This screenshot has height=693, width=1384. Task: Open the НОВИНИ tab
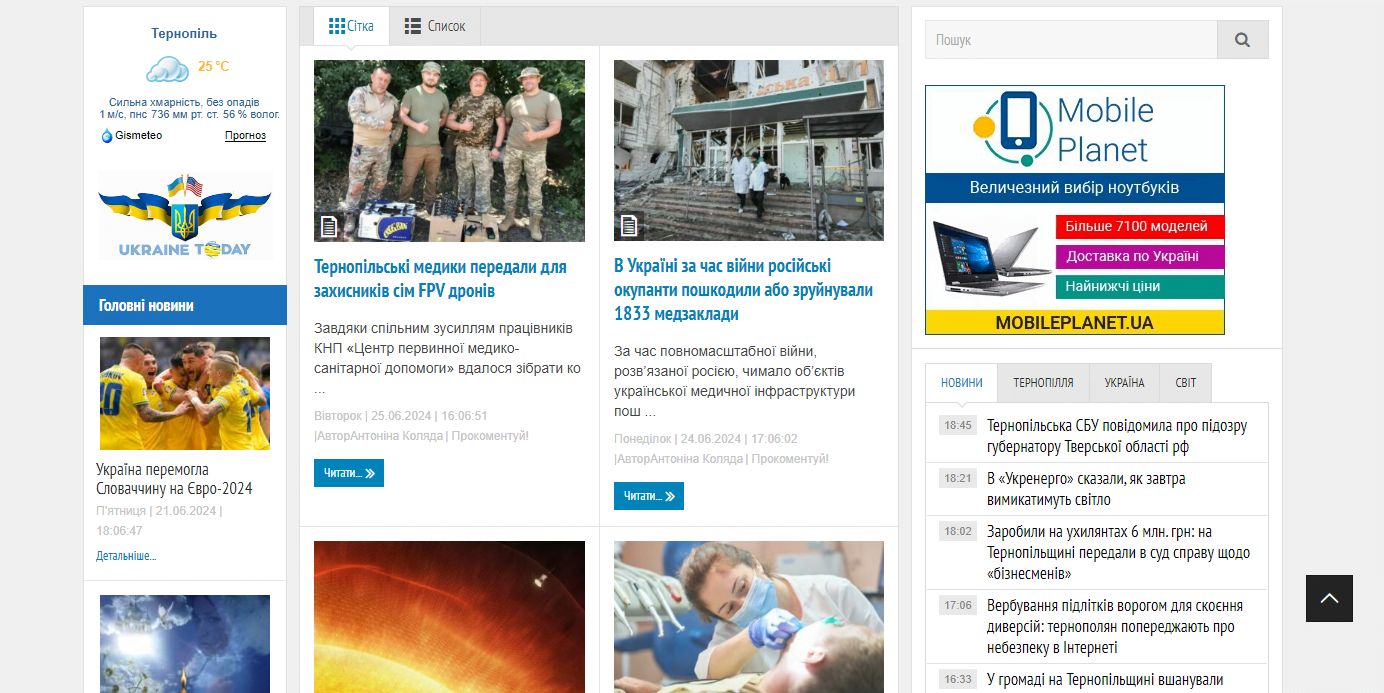point(961,383)
